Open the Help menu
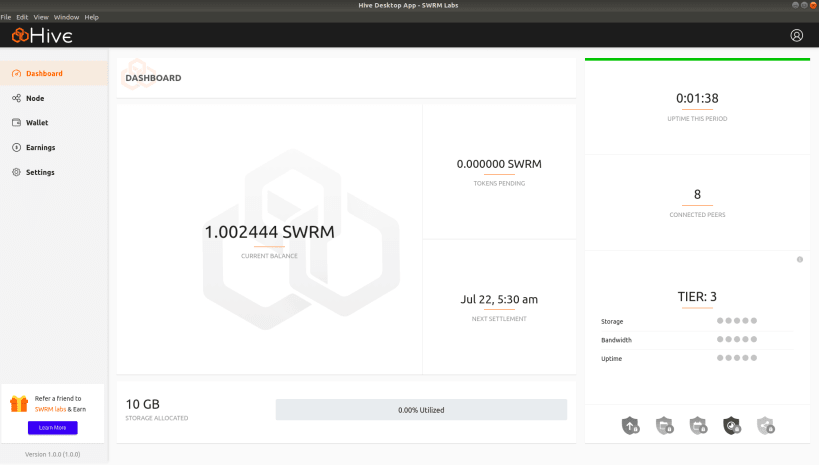 91,17
